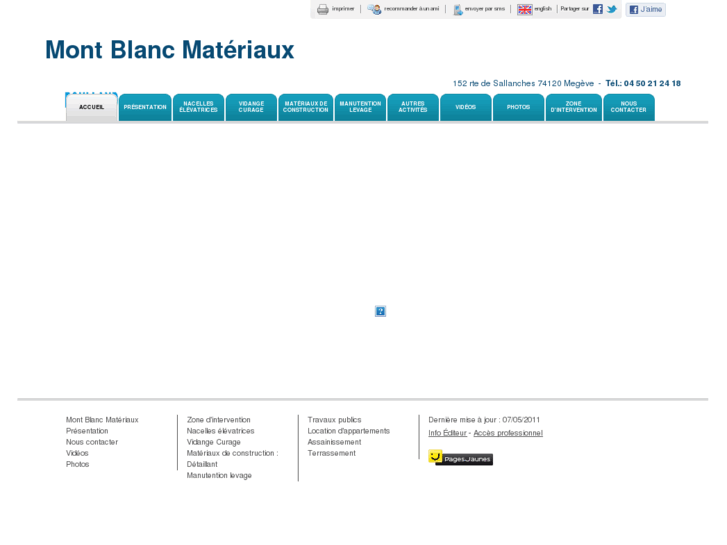Switch language via english link
This screenshot has height=545, width=727.
tap(542, 9)
